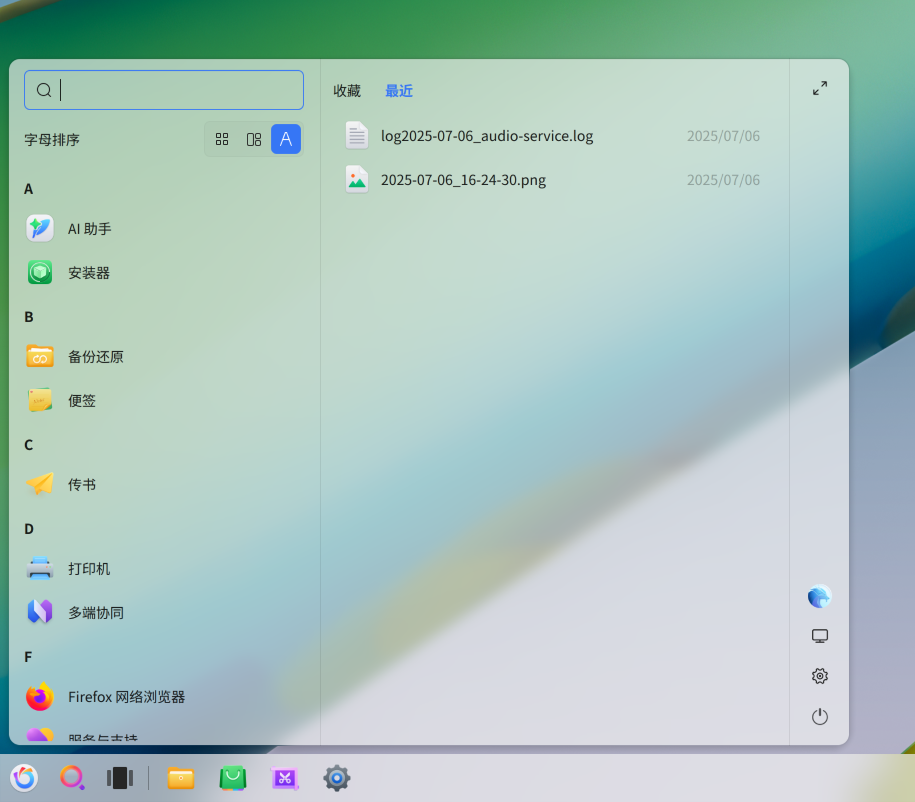Screen dimensions: 915x802
Task: Switch to the four-square grid sort mode
Action: [222, 139]
